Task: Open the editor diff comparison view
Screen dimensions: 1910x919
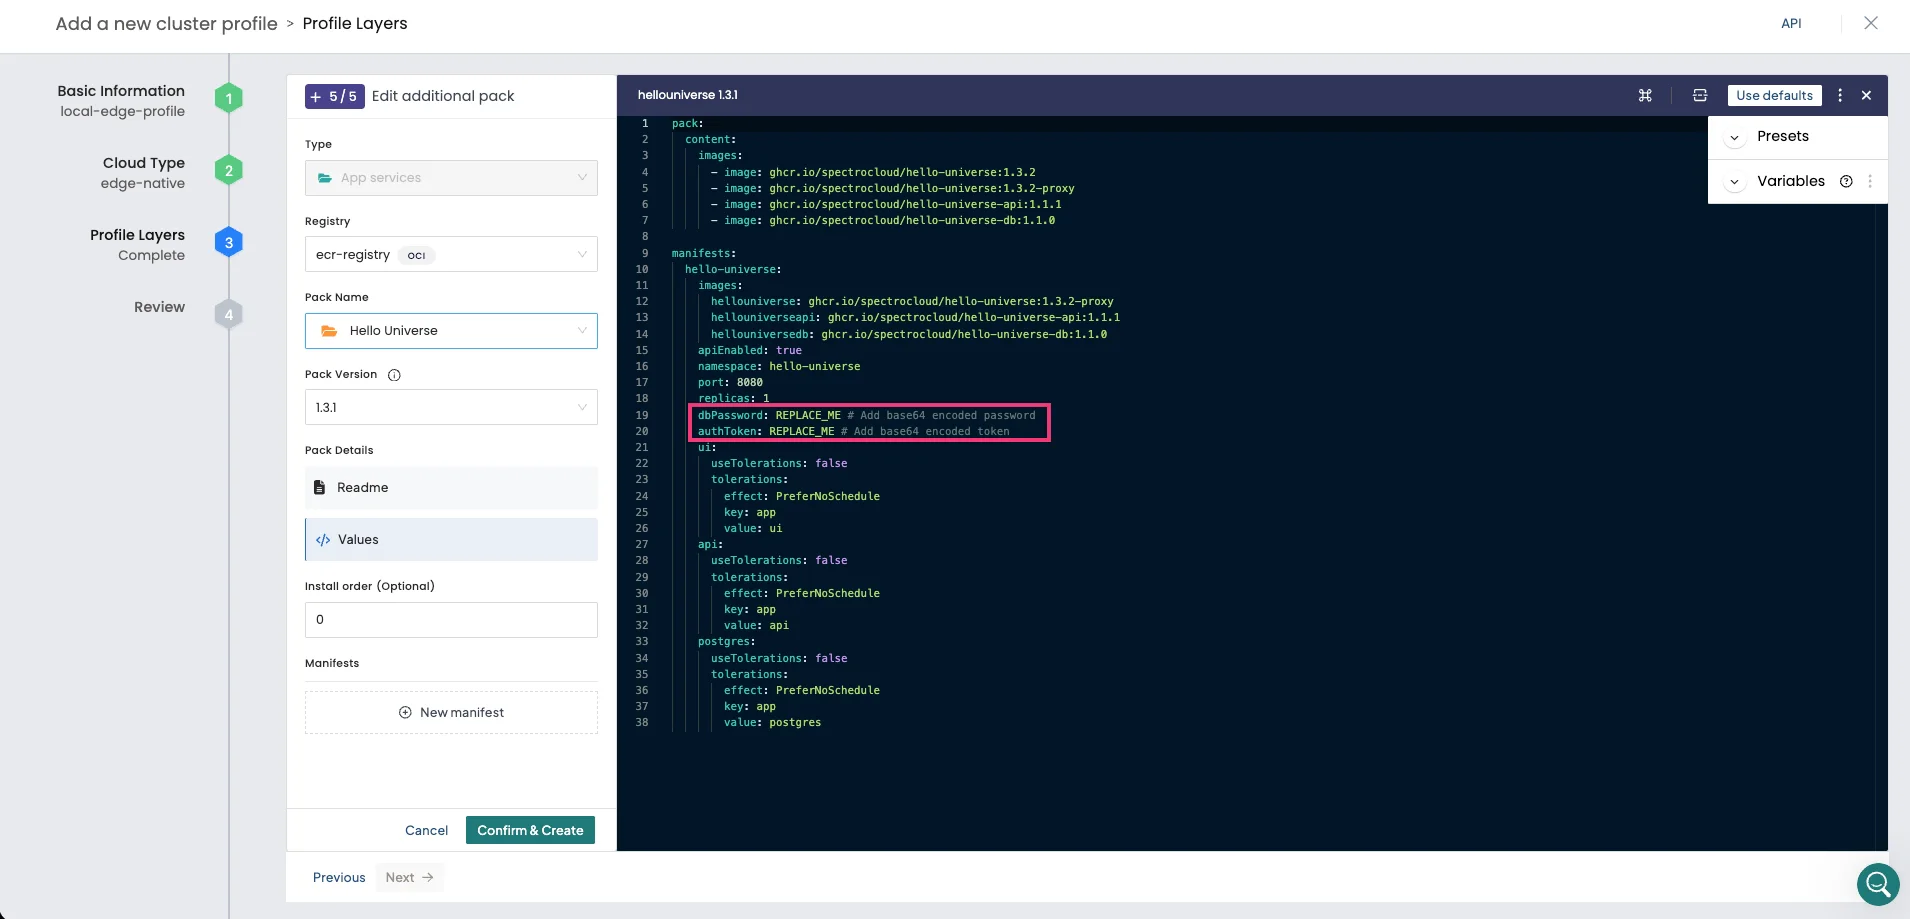Action: [1699, 95]
